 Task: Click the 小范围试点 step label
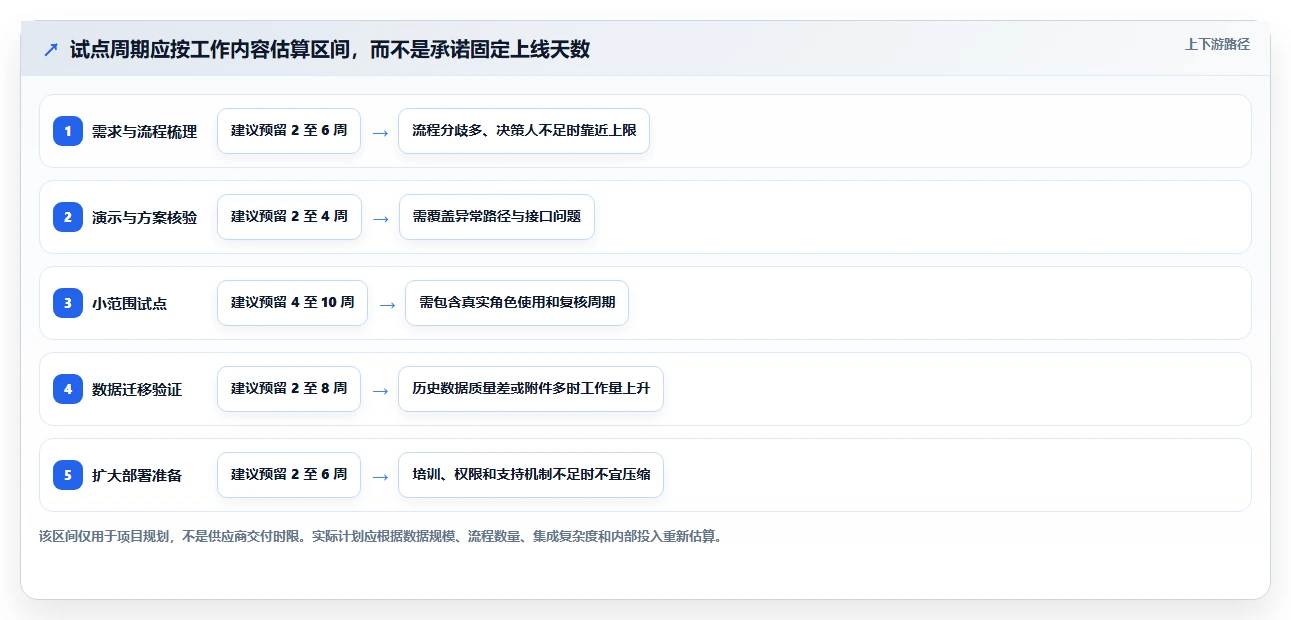click(x=129, y=303)
